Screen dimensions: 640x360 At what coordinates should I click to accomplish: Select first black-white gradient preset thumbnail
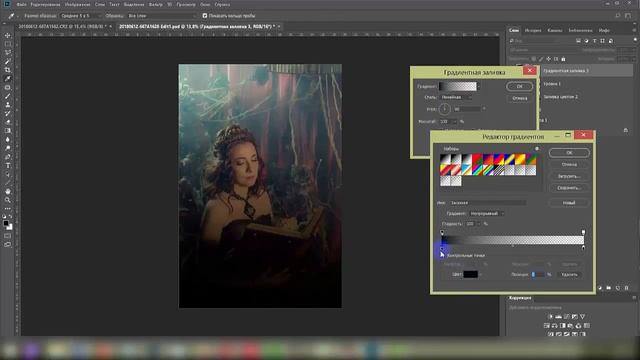coord(445,159)
